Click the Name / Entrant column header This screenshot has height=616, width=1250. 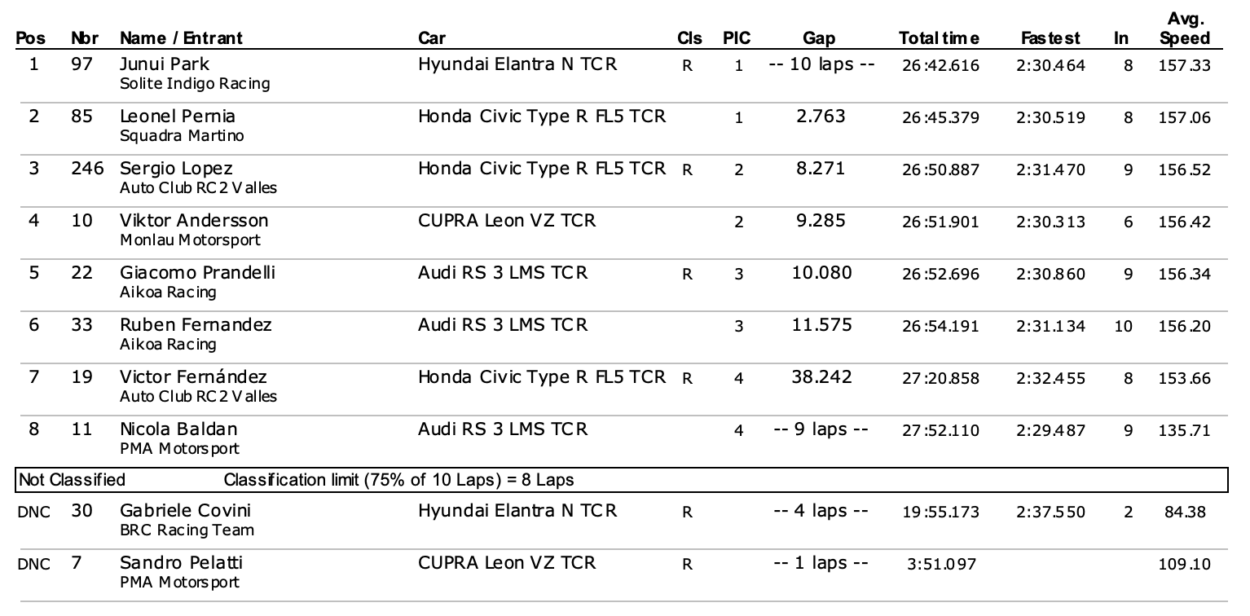[x=180, y=39]
